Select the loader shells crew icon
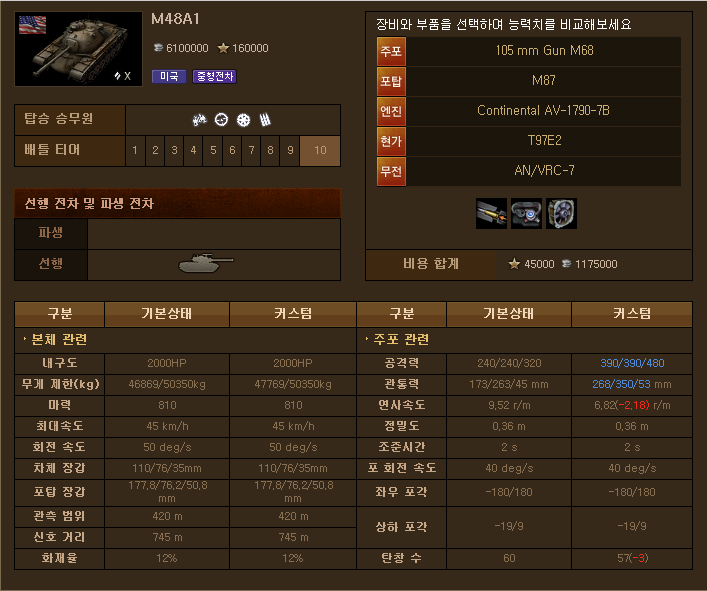Image resolution: width=707 pixels, height=591 pixels. click(x=265, y=120)
